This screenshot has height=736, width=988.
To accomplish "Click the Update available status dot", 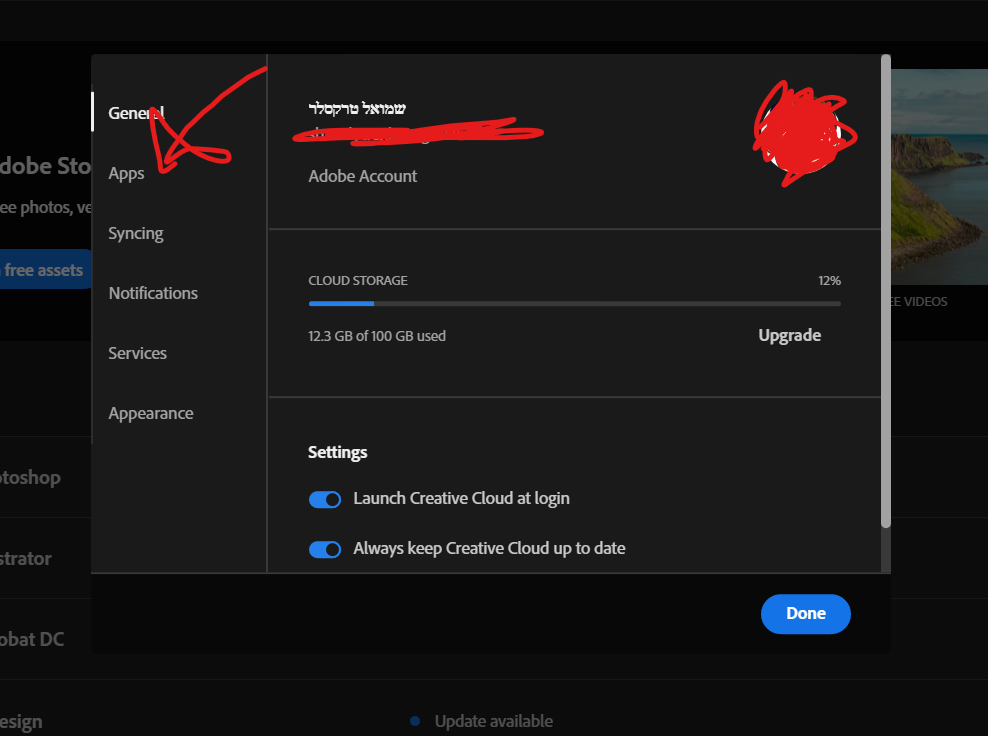I will pos(415,721).
